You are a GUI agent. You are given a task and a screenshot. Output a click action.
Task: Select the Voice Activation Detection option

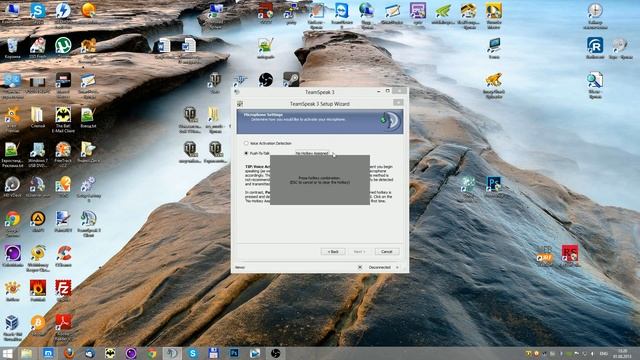[268, 143]
